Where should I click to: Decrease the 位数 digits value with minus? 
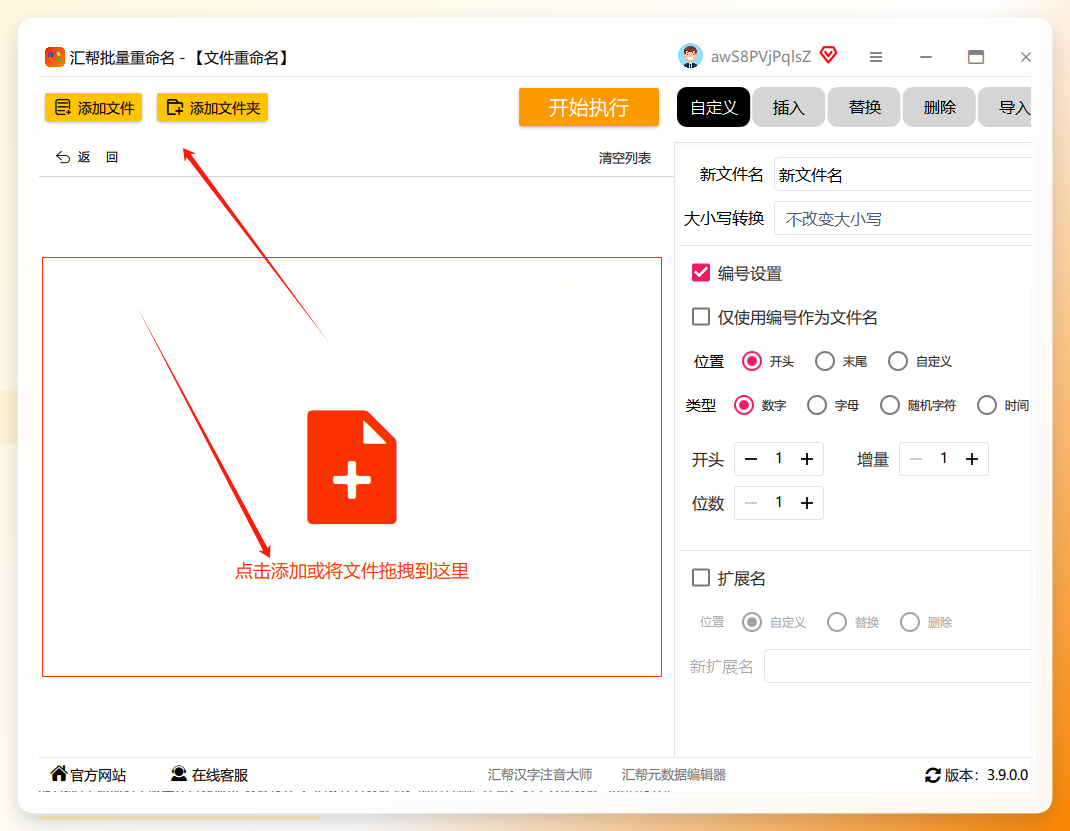751,503
